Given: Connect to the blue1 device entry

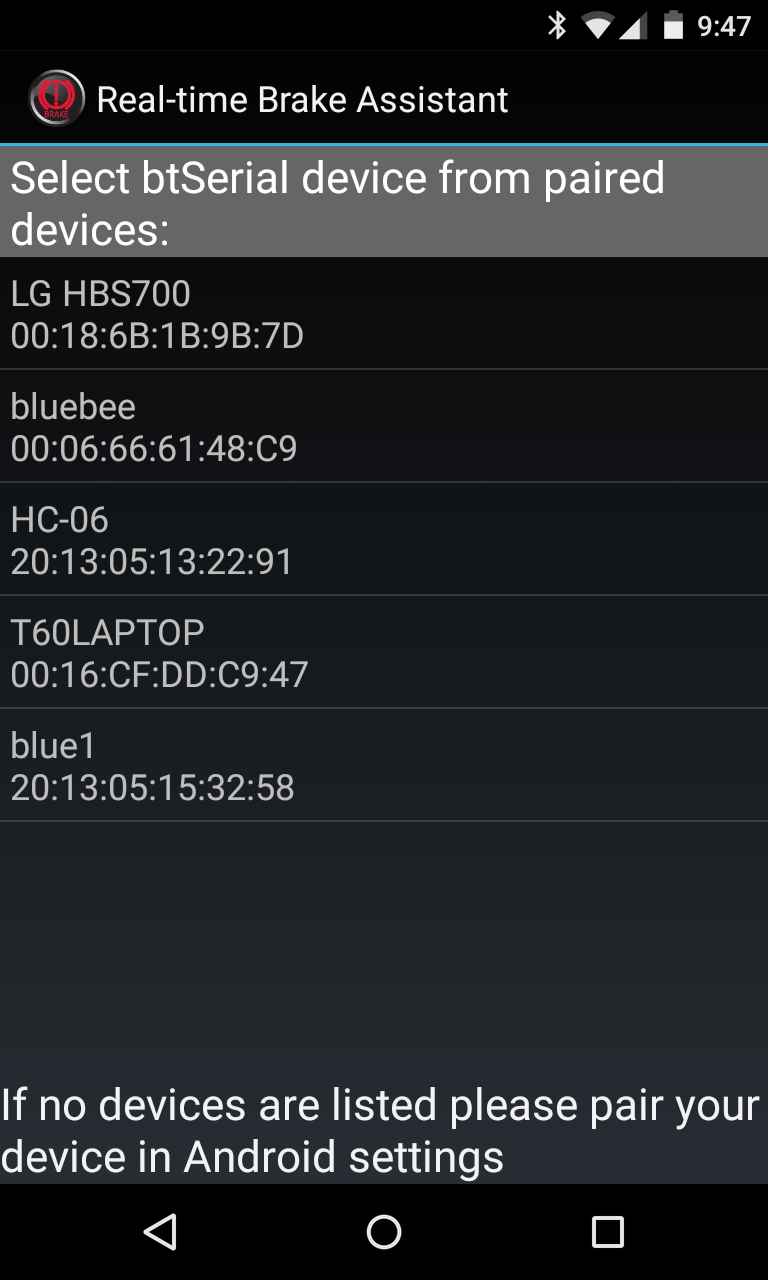Looking at the screenshot, I should [x=384, y=766].
